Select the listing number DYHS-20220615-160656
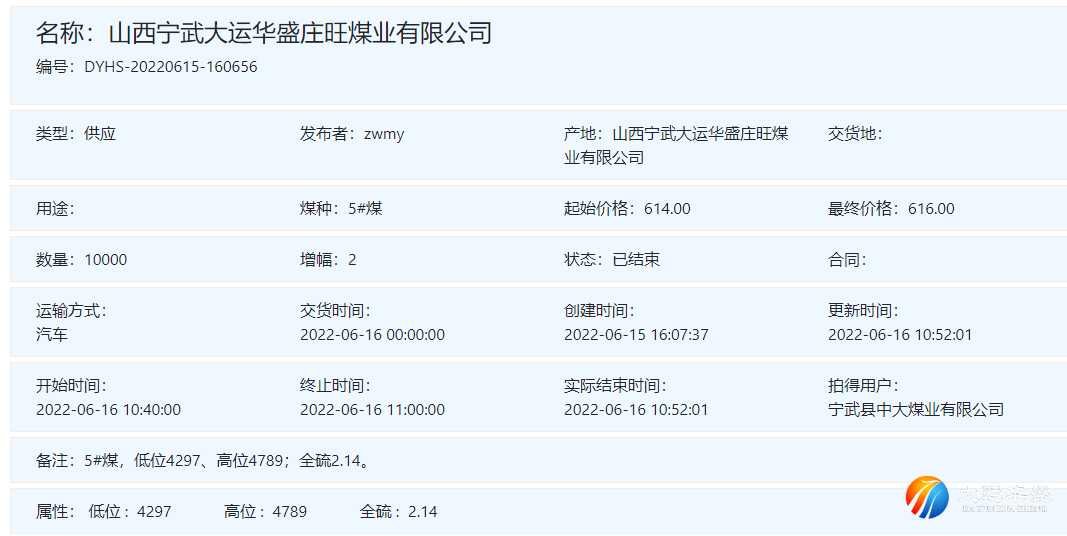This screenshot has height=536, width=1067. pos(170,67)
